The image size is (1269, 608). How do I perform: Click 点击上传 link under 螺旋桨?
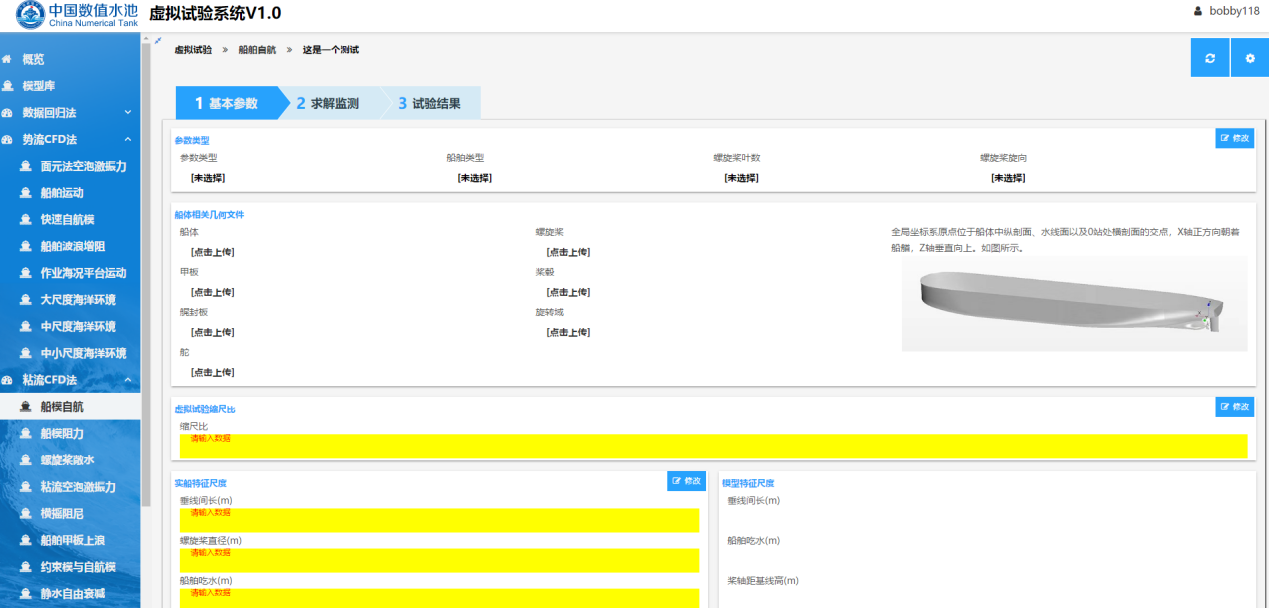click(x=567, y=252)
